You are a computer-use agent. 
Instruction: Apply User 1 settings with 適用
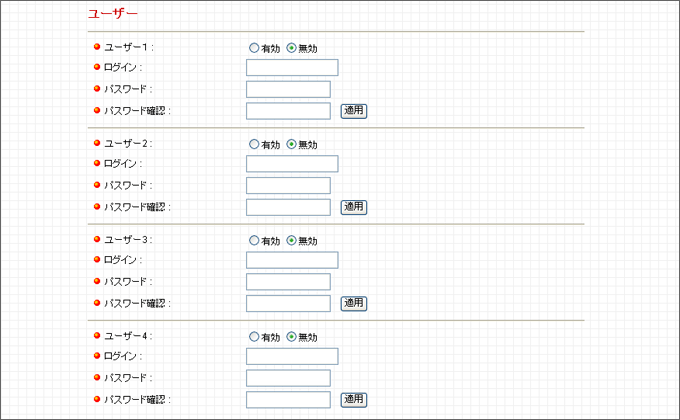354,111
